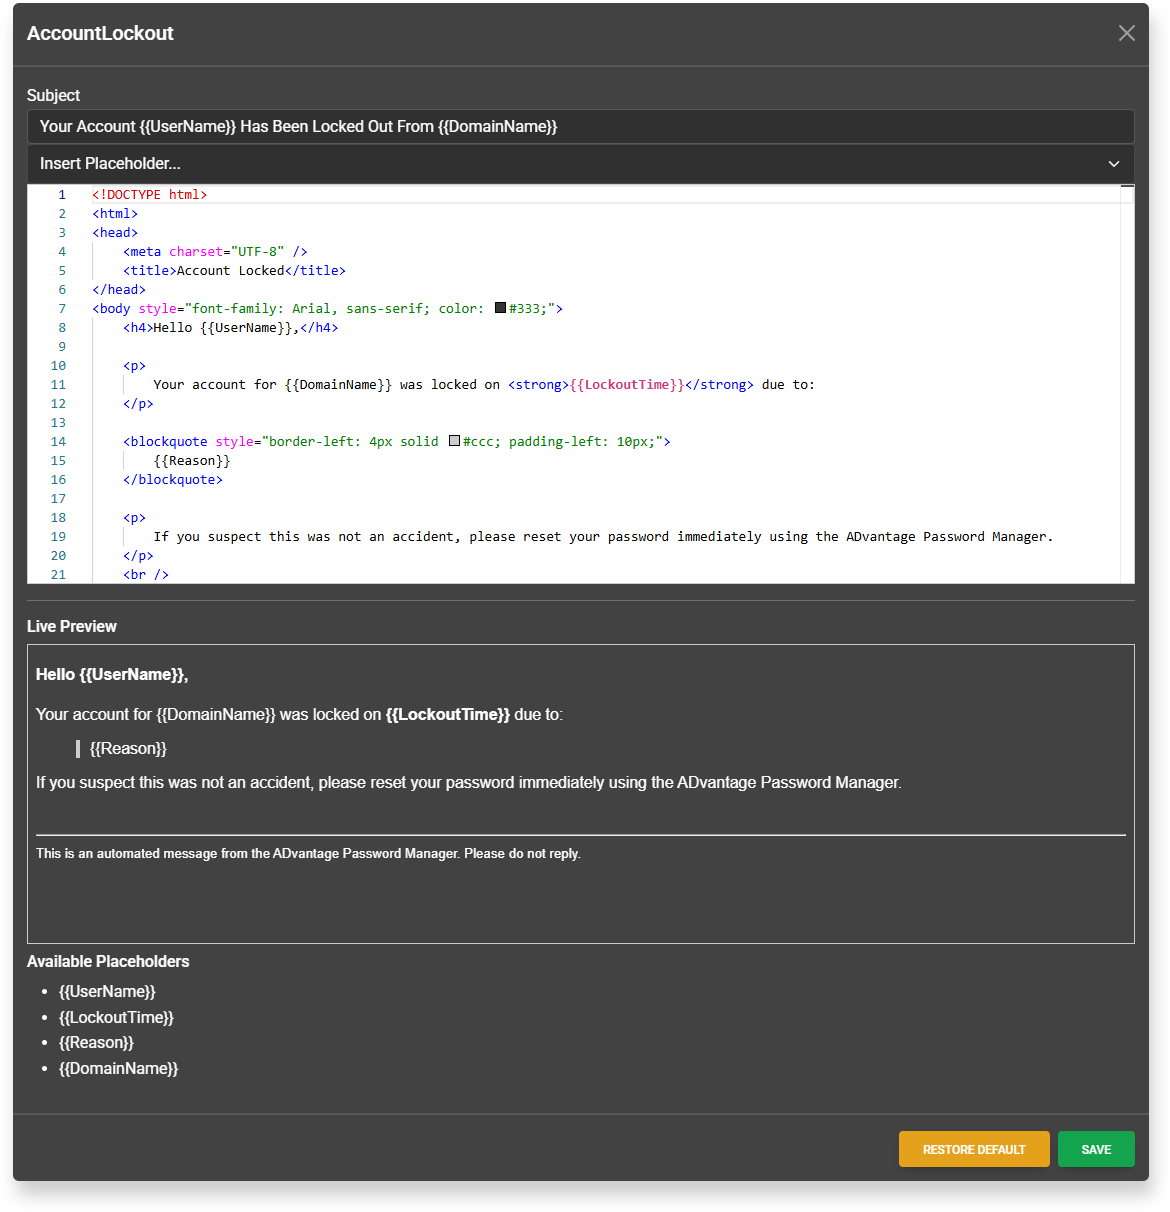Click {{Reason}} on code line 15

(192, 461)
